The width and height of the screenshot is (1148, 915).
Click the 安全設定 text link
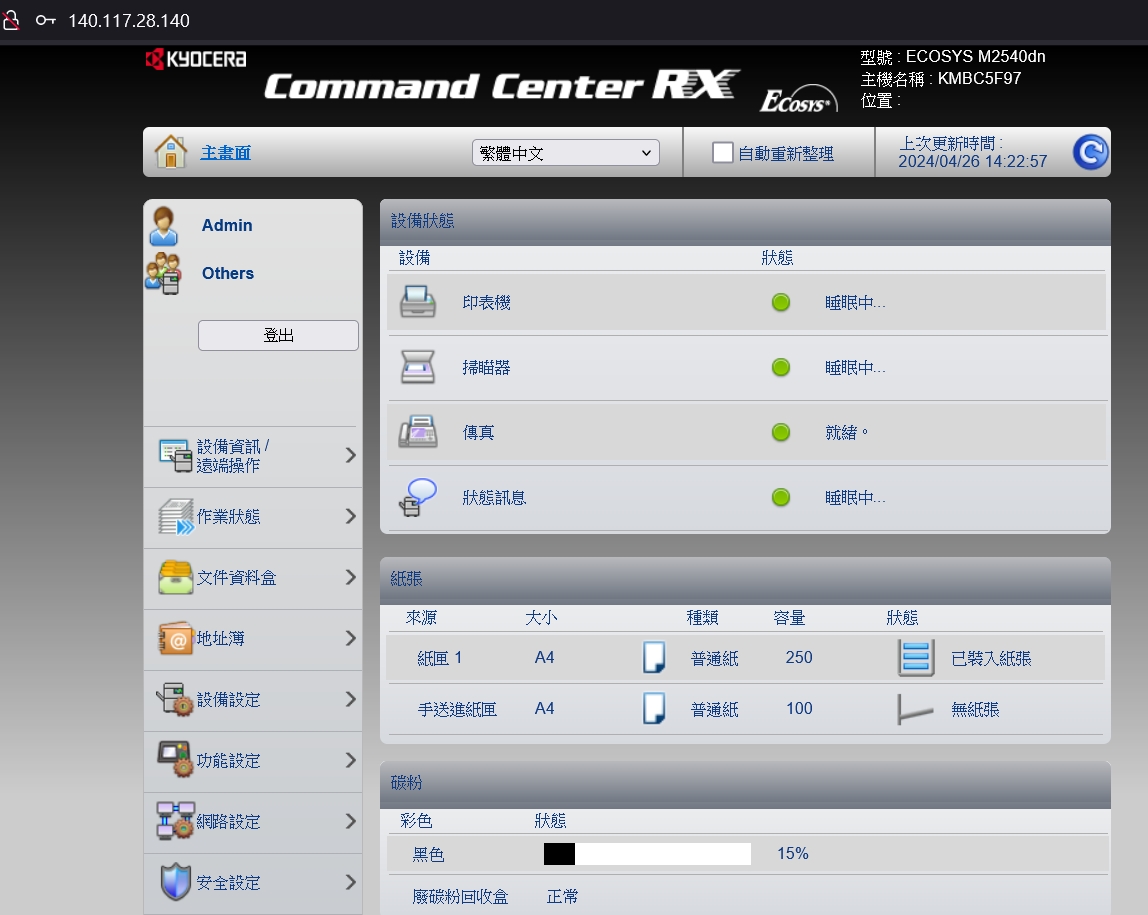[x=228, y=883]
